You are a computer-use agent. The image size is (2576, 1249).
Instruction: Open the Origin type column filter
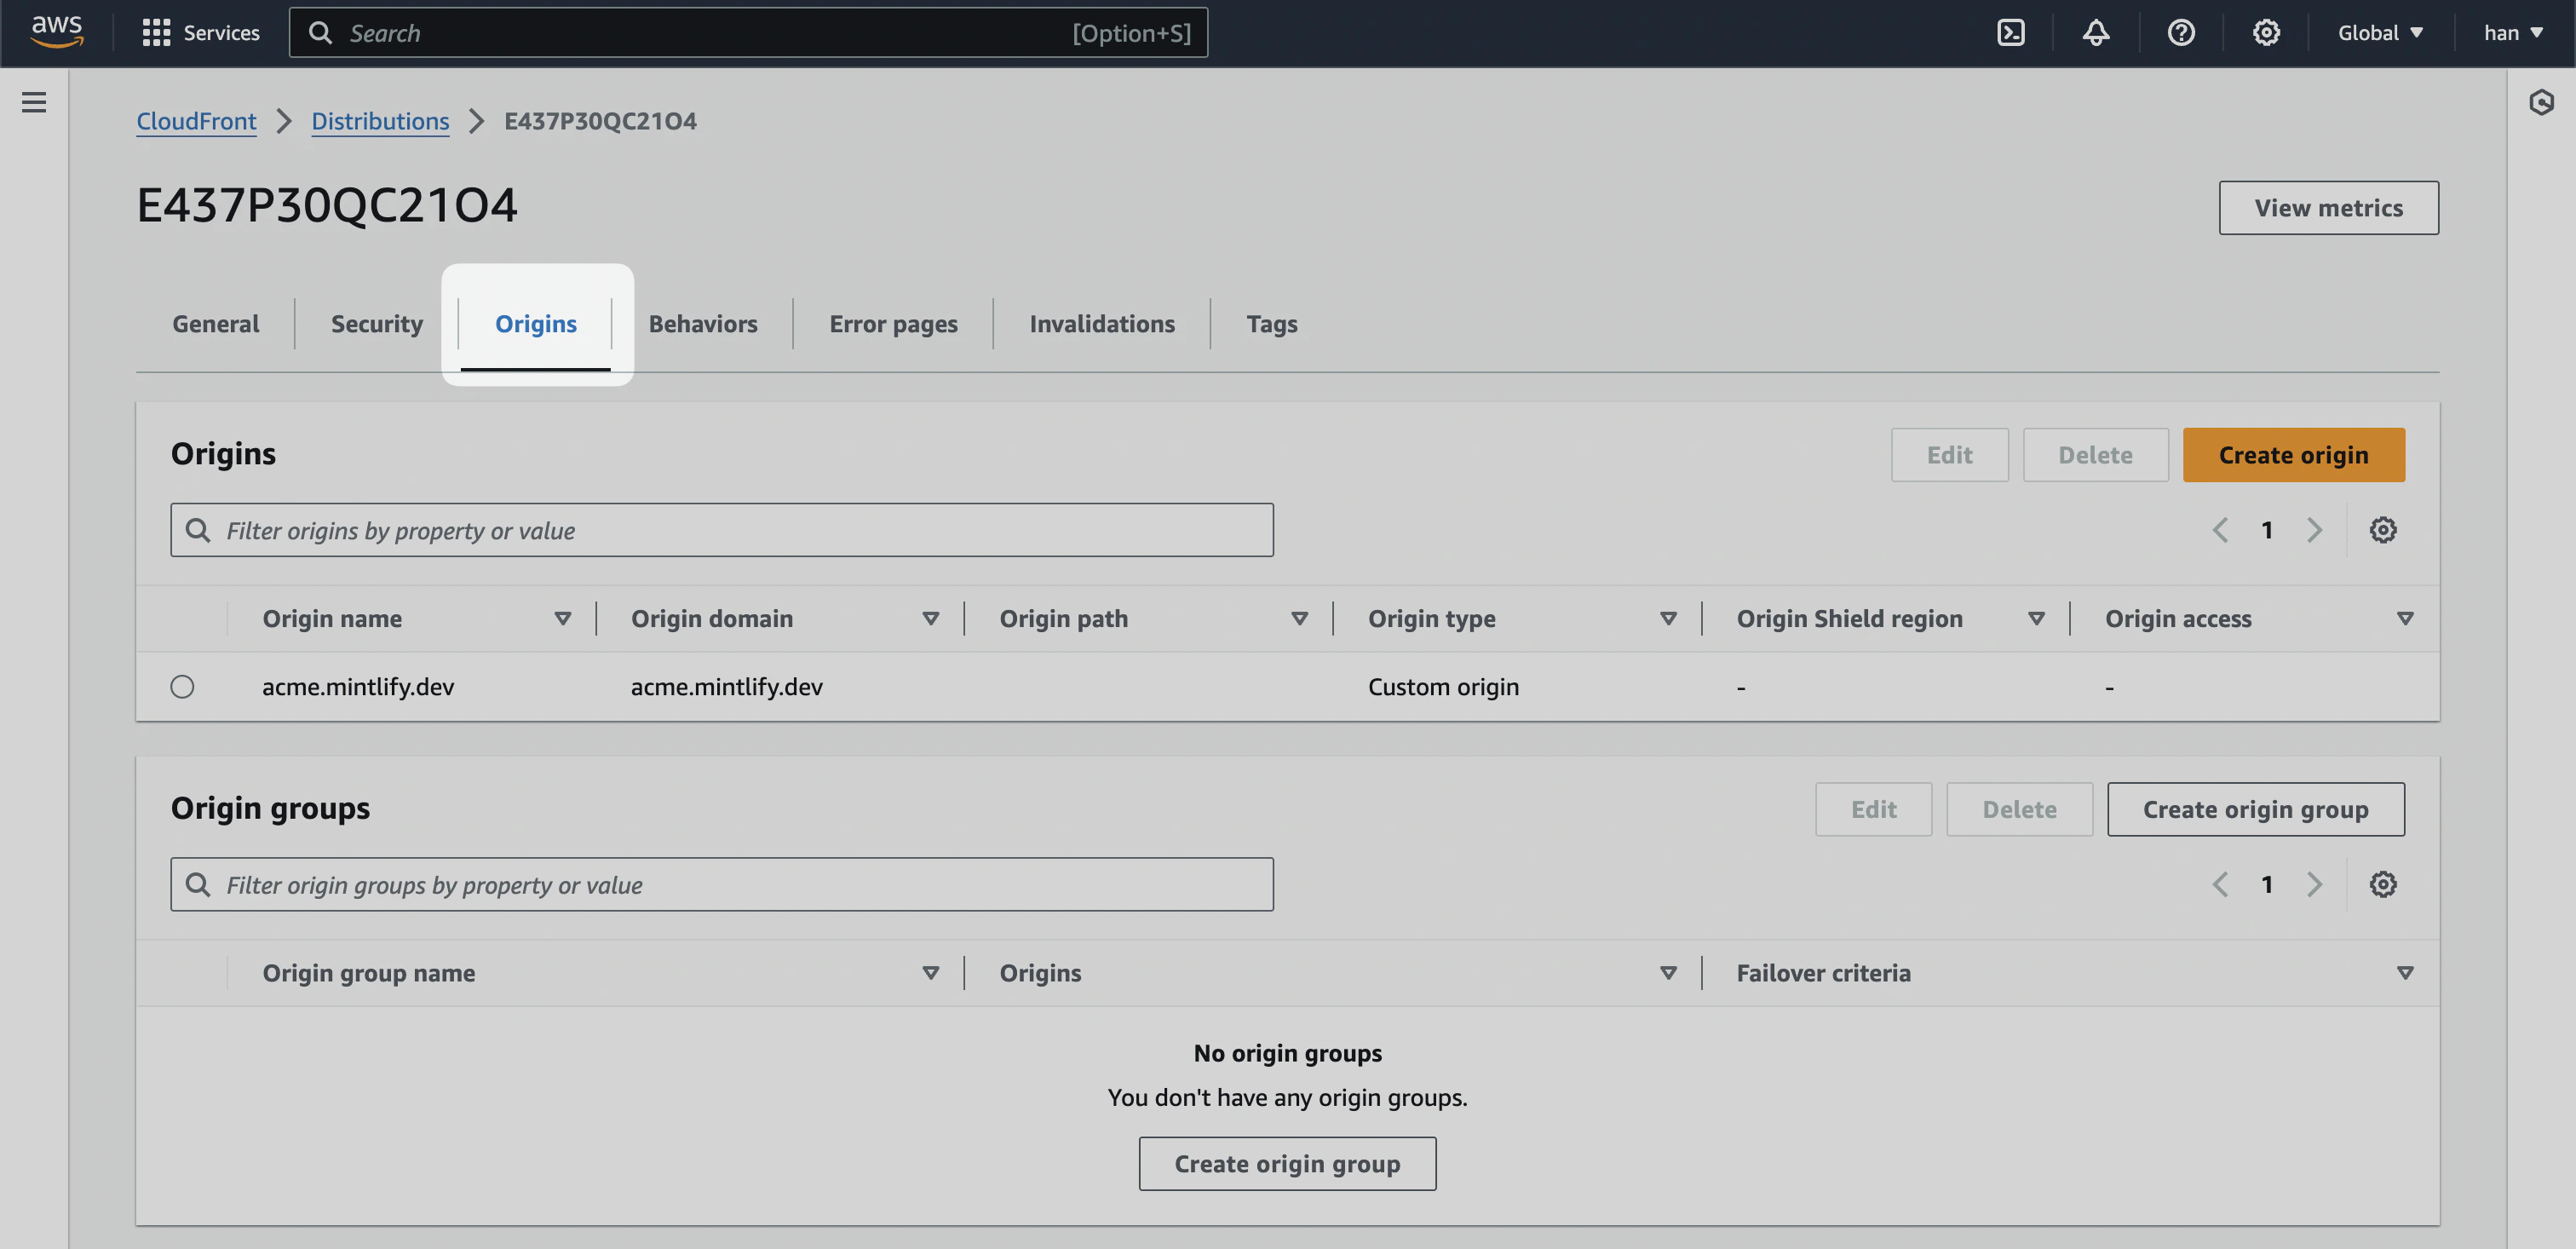coord(1666,618)
